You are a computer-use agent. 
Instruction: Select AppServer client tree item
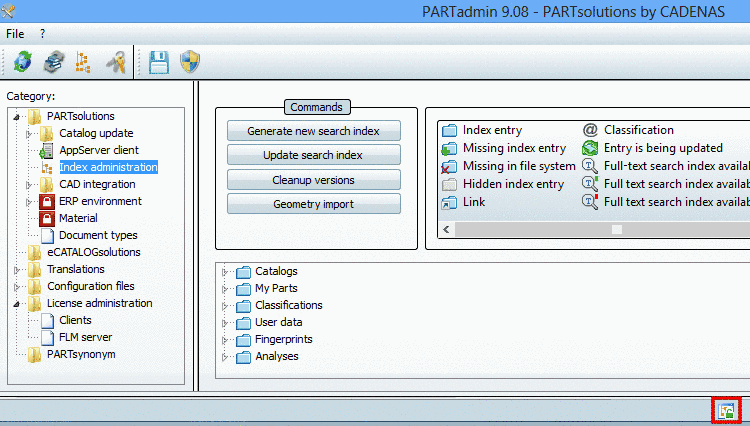(99, 150)
